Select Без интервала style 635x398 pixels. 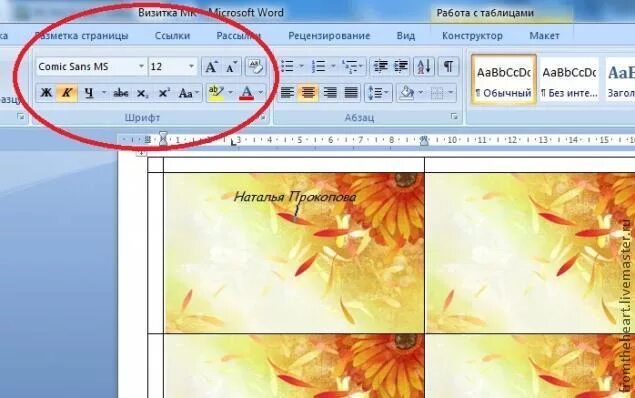tap(569, 80)
